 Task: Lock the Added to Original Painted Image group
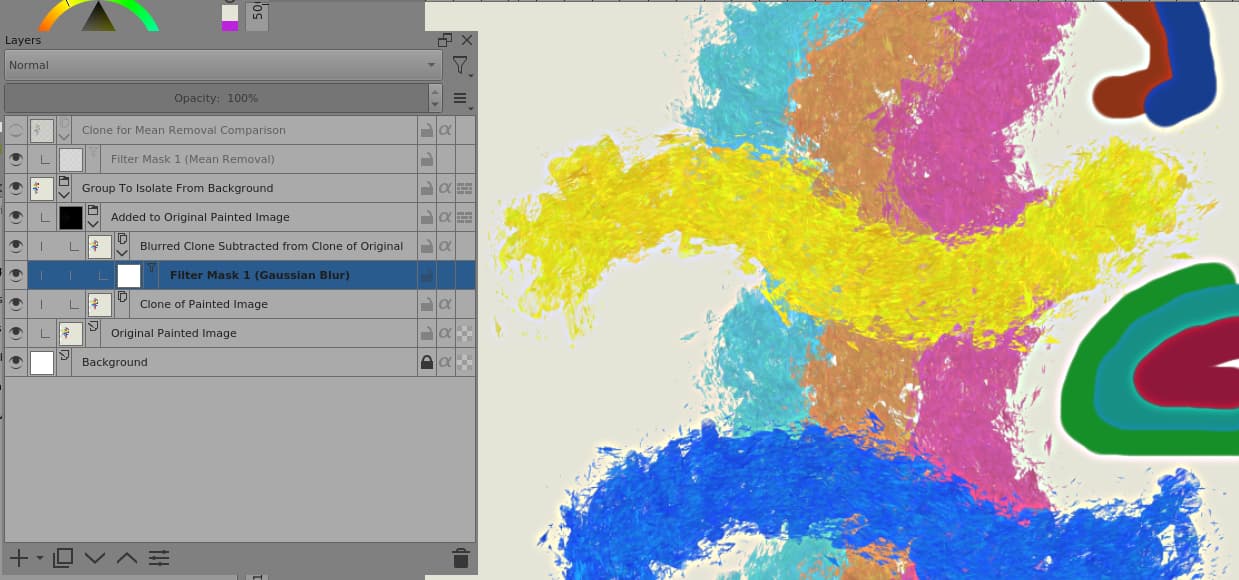pos(427,217)
